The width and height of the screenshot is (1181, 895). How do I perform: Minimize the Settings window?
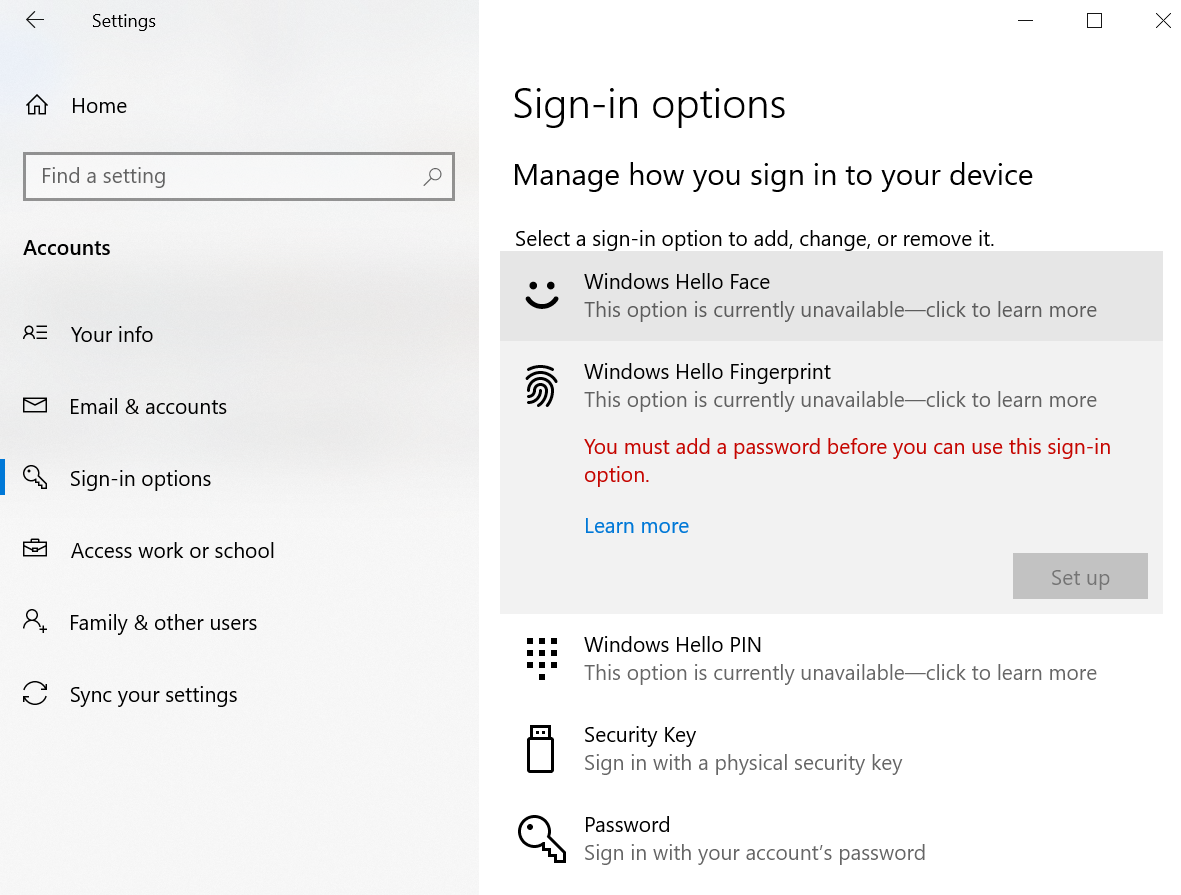pos(1025,21)
